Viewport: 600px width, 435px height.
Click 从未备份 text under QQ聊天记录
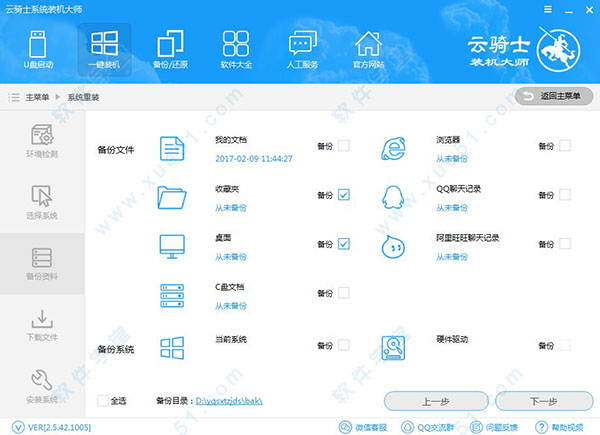[x=452, y=208]
